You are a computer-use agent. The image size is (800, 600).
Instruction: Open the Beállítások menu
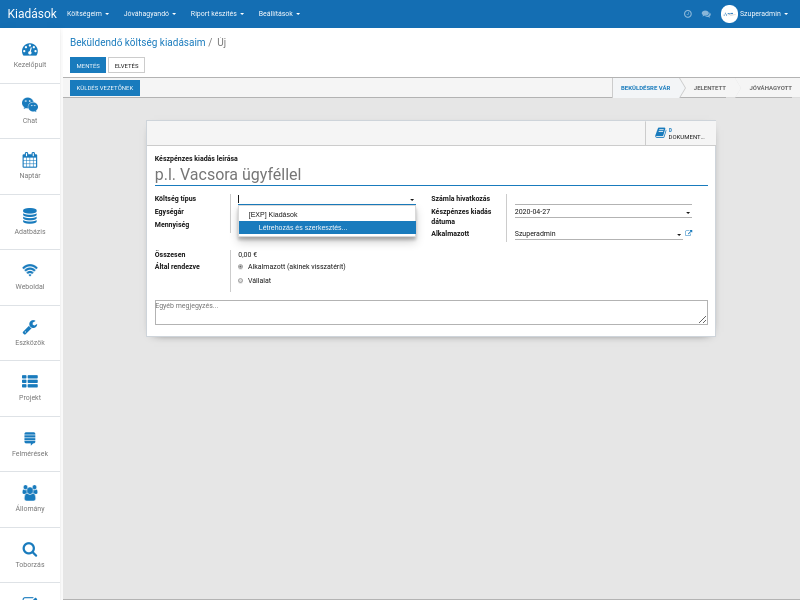[x=279, y=14]
